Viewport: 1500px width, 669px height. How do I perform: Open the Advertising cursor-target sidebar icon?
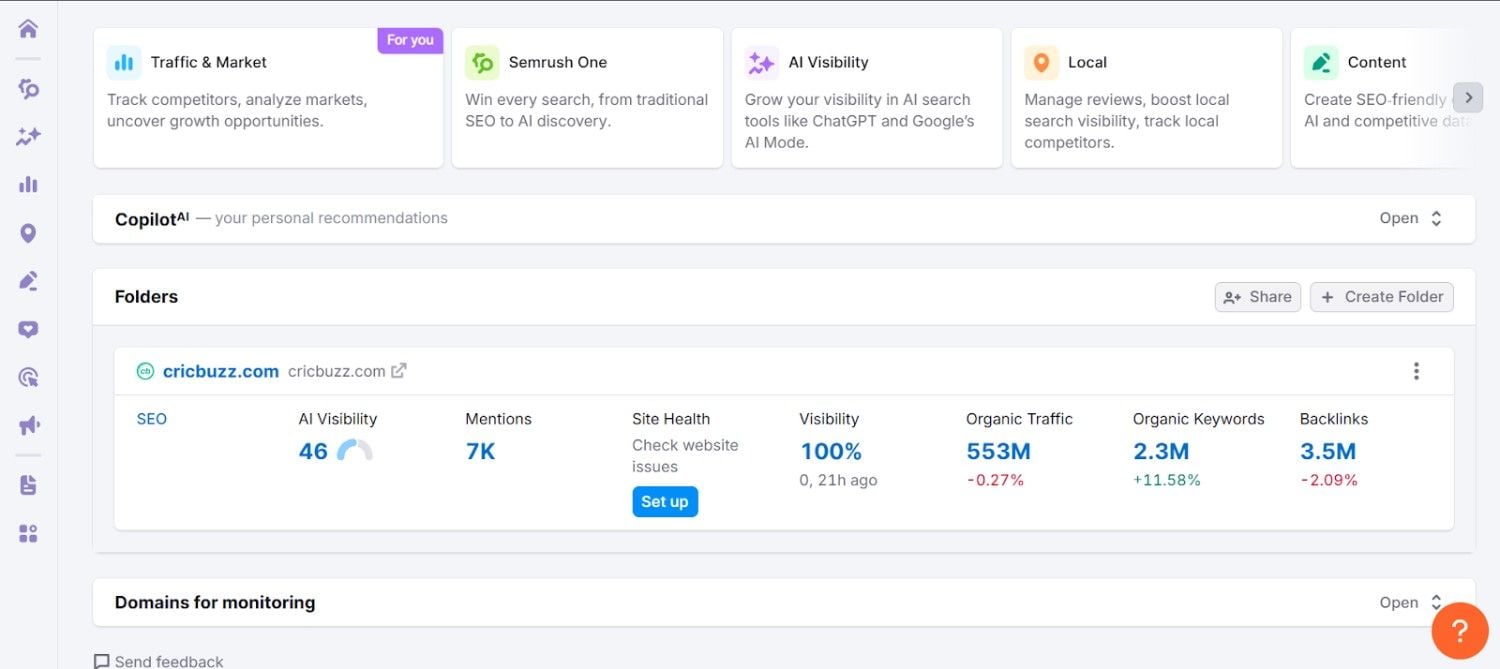[x=28, y=377]
